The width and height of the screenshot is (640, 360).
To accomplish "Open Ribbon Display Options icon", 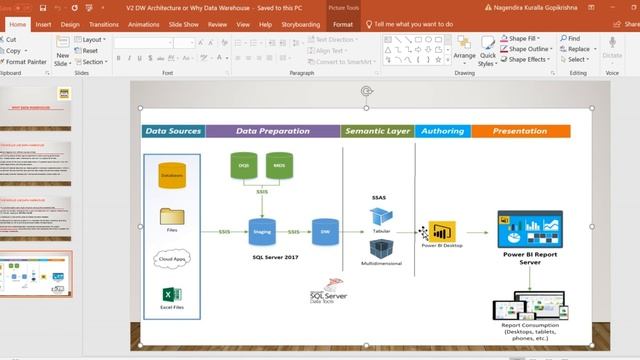I will pyautogui.click(x=591, y=8).
